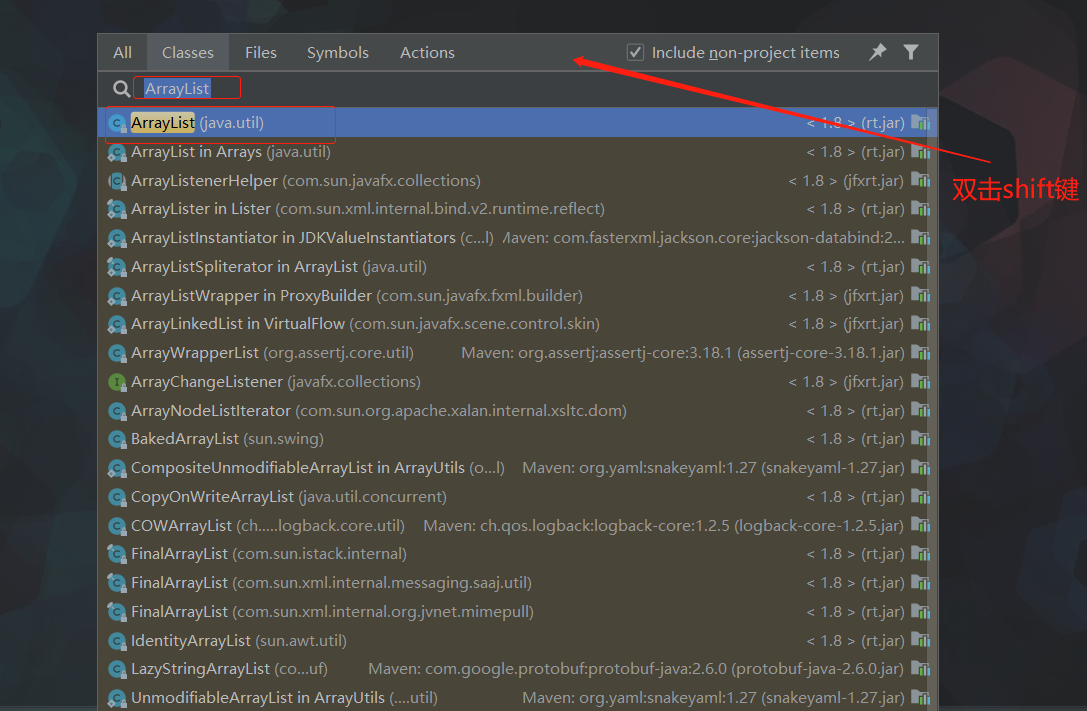The height and width of the screenshot is (711, 1087).
Task: Open the filter funnel icon
Action: click(911, 52)
